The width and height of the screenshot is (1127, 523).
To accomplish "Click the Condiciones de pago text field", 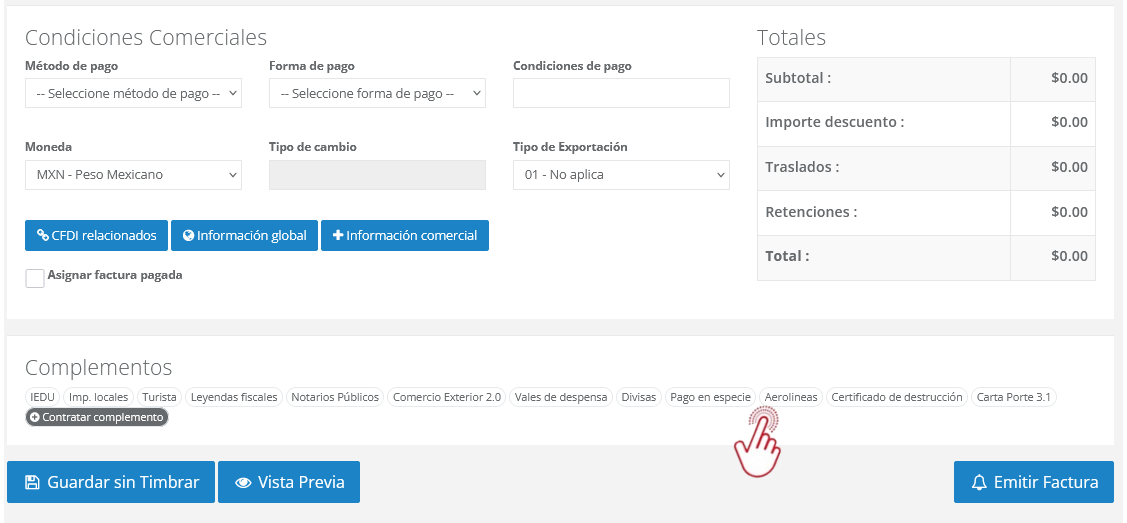I will point(621,93).
